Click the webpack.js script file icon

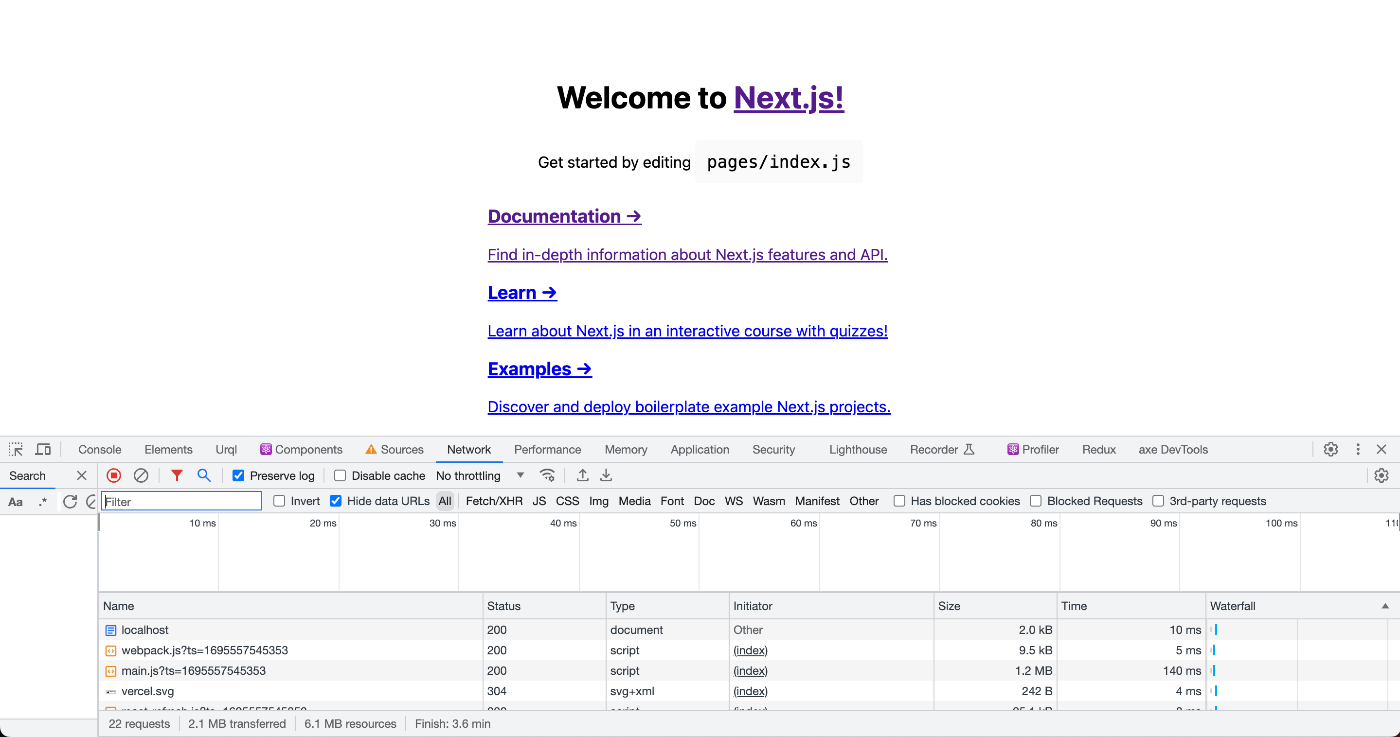[x=111, y=650]
